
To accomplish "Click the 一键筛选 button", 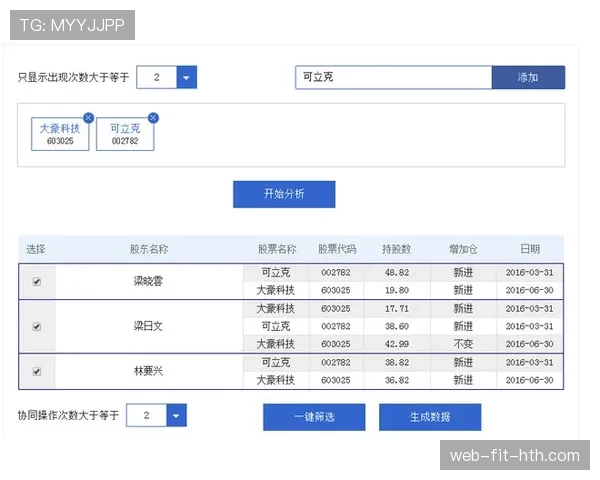I will tap(314, 417).
